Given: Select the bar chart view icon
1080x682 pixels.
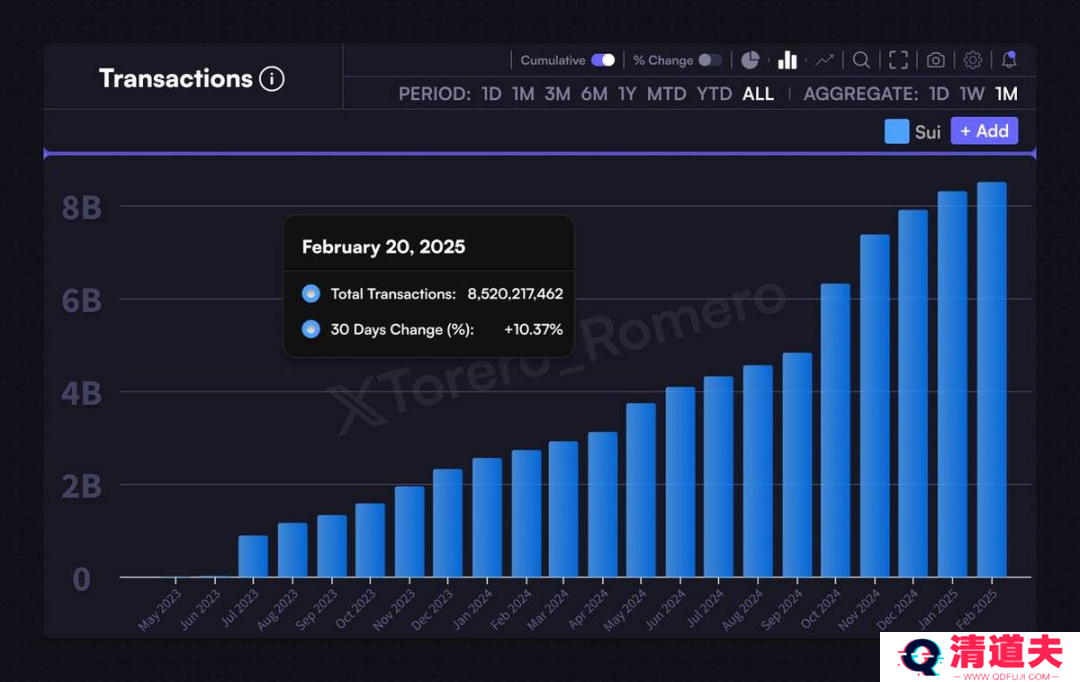Looking at the screenshot, I should point(787,61).
